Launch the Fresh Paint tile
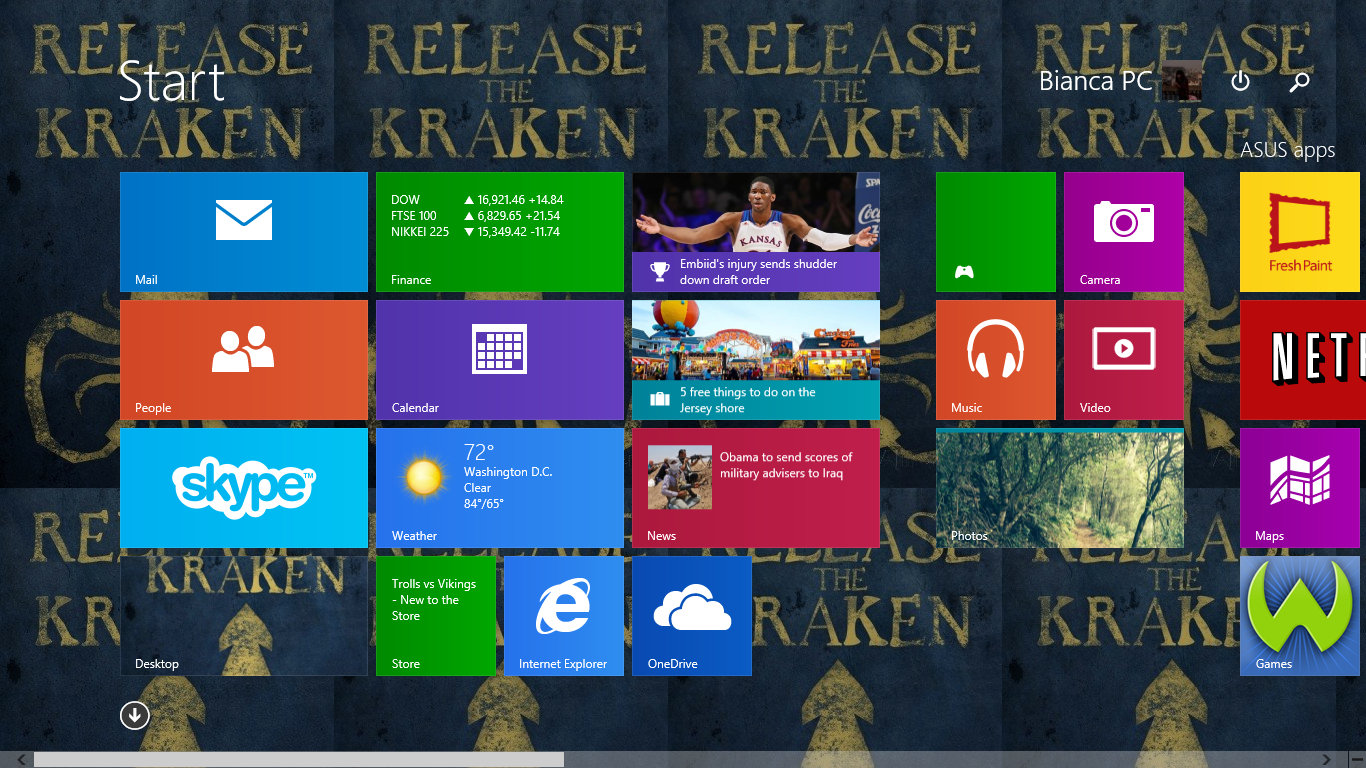 click(x=1300, y=232)
